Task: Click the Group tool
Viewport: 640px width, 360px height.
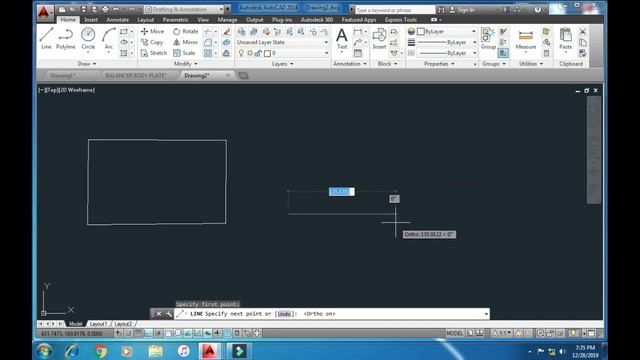Action: pos(488,38)
